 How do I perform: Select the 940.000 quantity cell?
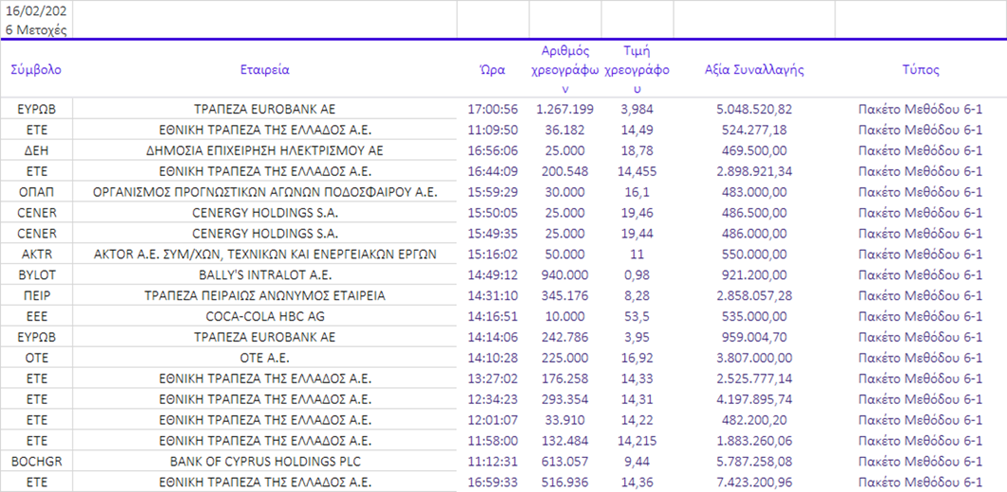pyautogui.click(x=565, y=275)
